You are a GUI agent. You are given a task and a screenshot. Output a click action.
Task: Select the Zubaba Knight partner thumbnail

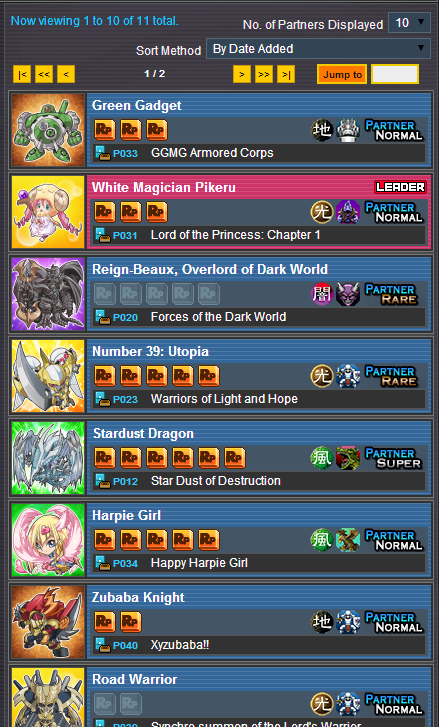coord(48,622)
